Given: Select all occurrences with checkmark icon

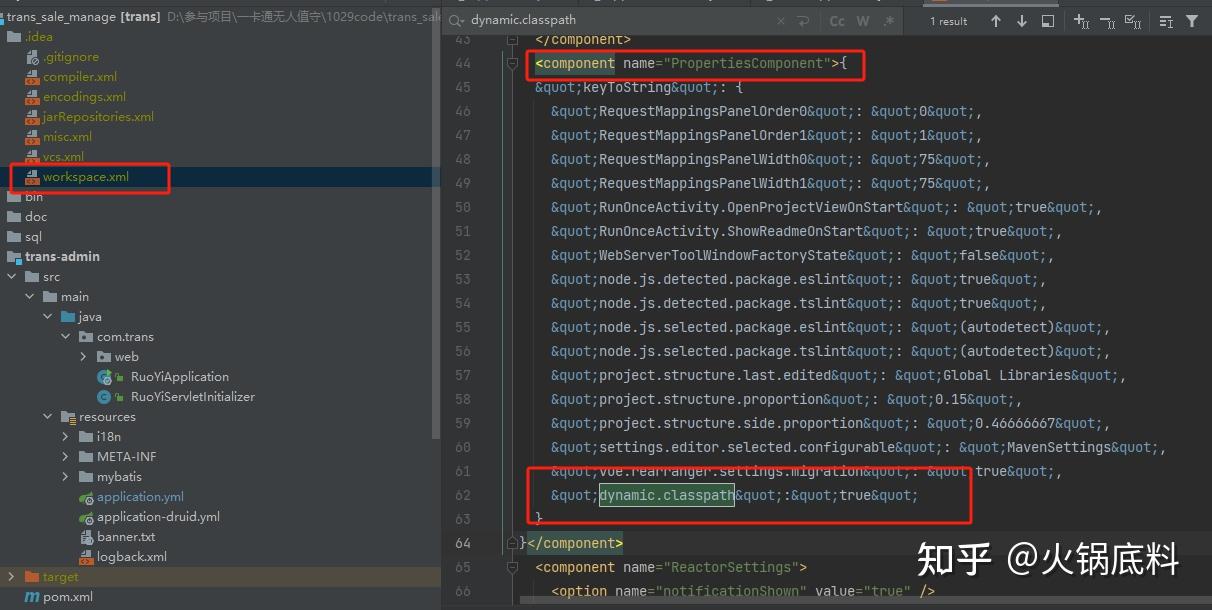Looking at the screenshot, I should 1134,21.
